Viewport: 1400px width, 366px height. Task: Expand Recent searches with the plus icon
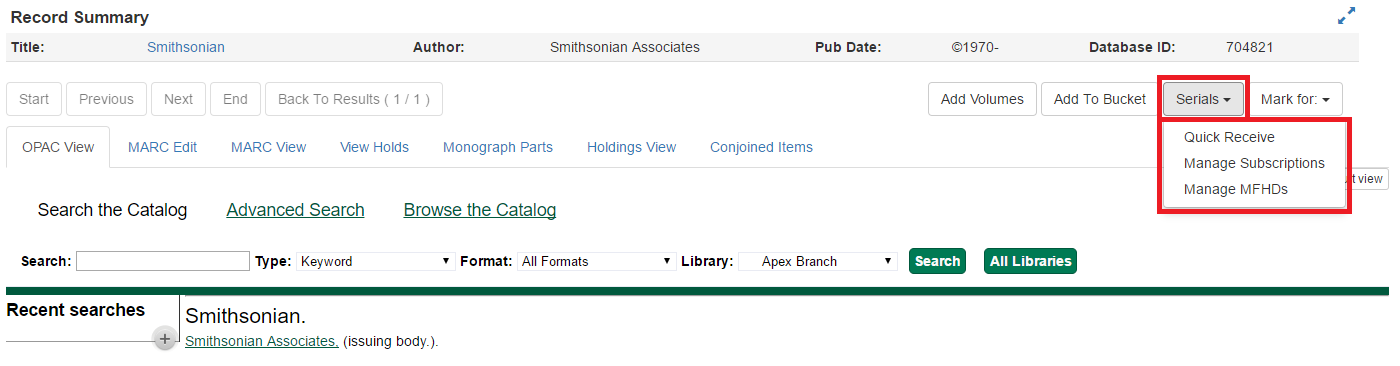pyautogui.click(x=165, y=339)
